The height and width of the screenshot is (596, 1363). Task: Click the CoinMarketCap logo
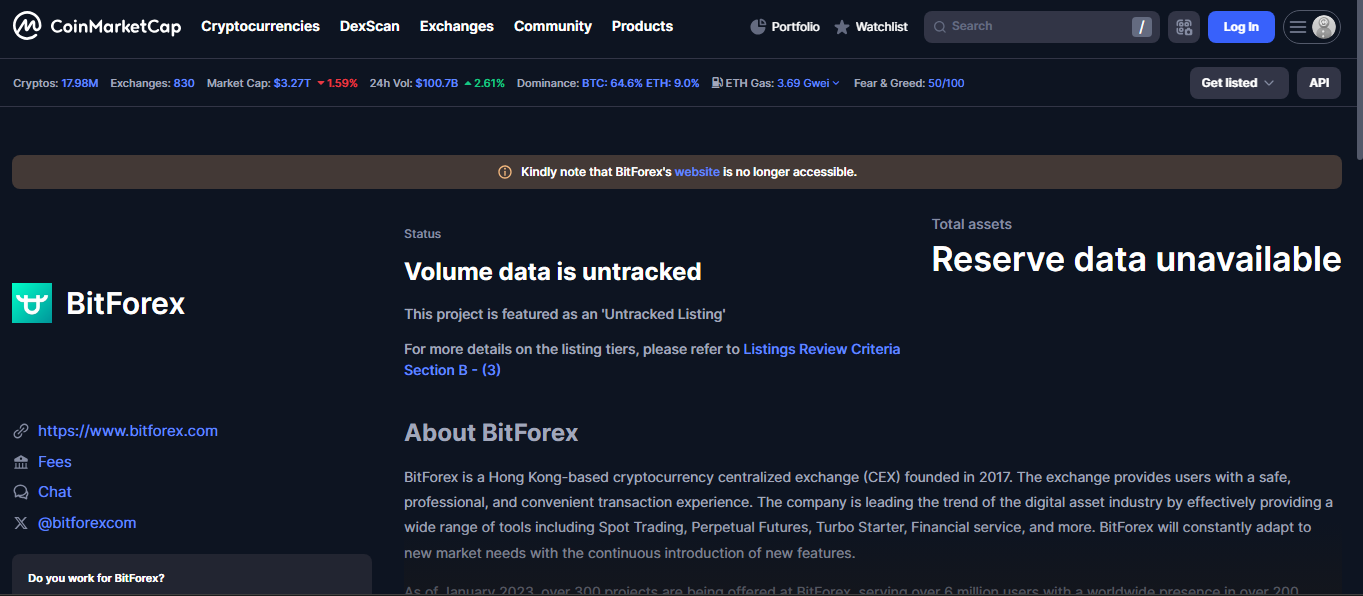(x=97, y=26)
